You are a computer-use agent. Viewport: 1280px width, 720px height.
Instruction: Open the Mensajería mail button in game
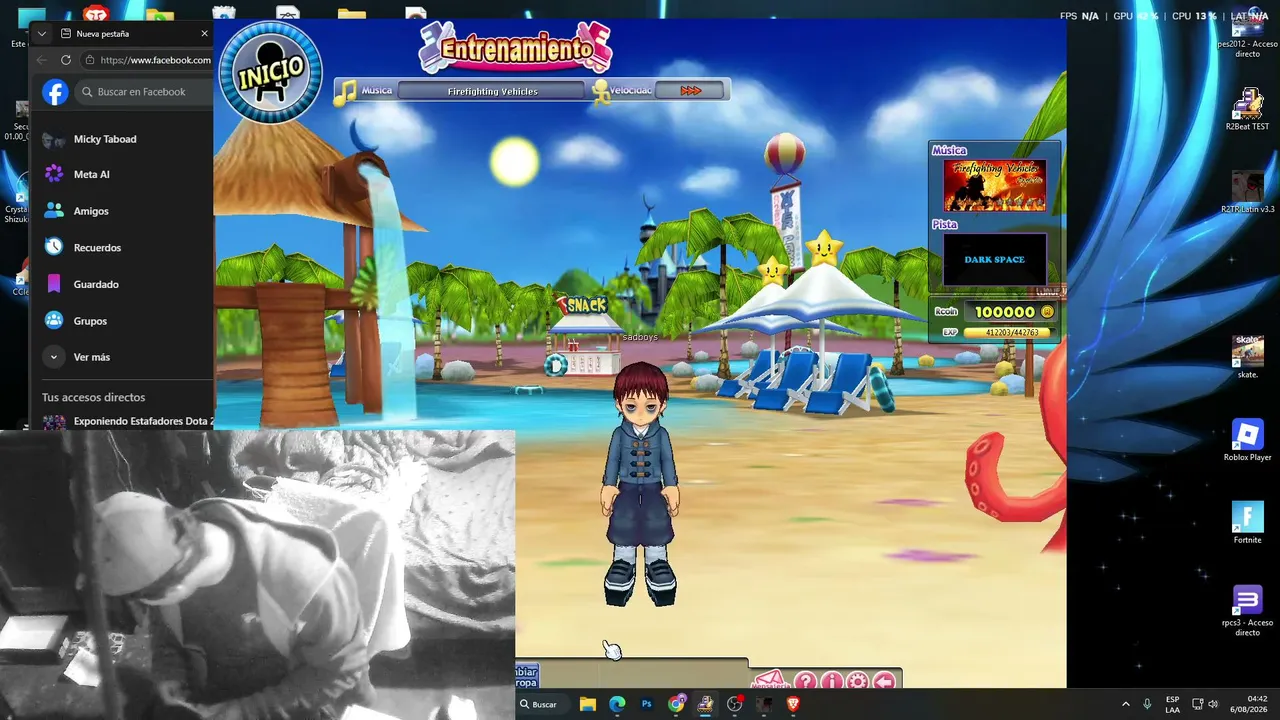pyautogui.click(x=770, y=681)
